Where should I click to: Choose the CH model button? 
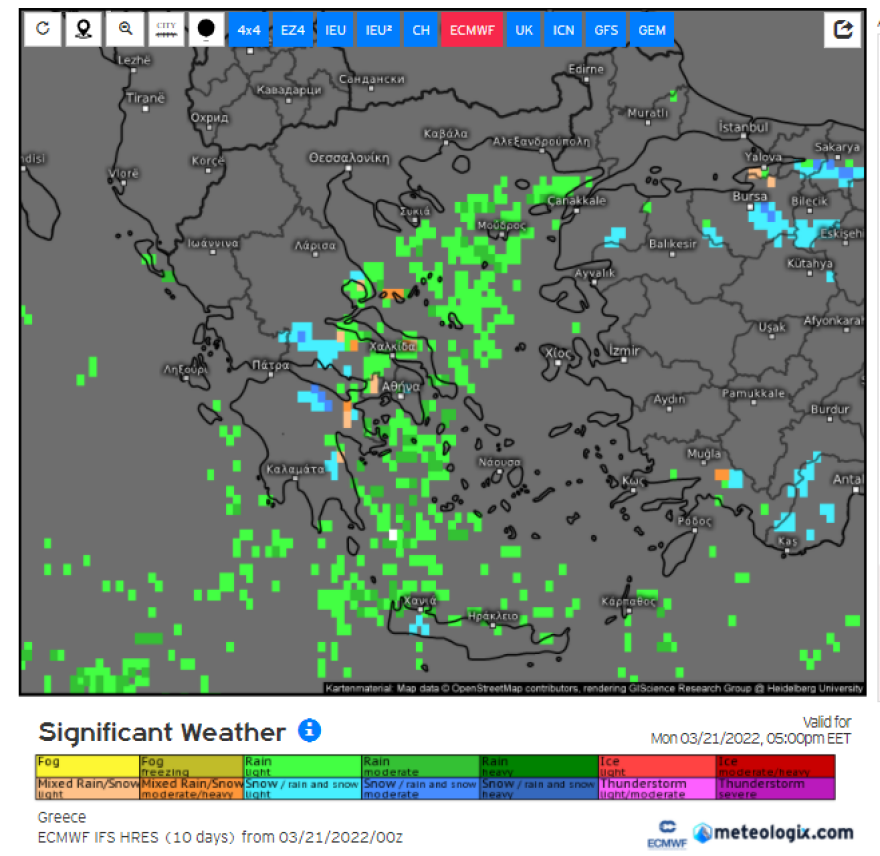[x=421, y=30]
